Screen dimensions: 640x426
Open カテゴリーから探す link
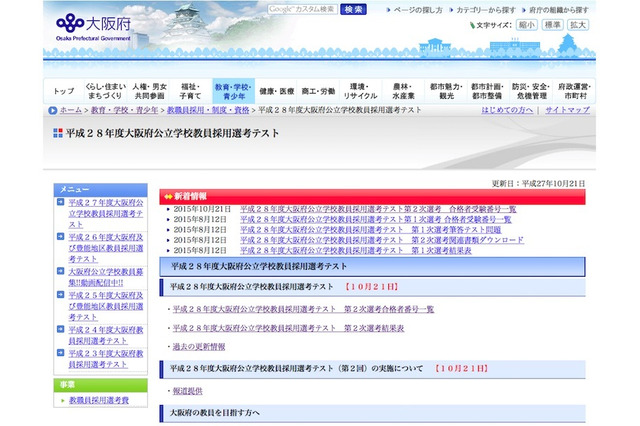click(486, 10)
